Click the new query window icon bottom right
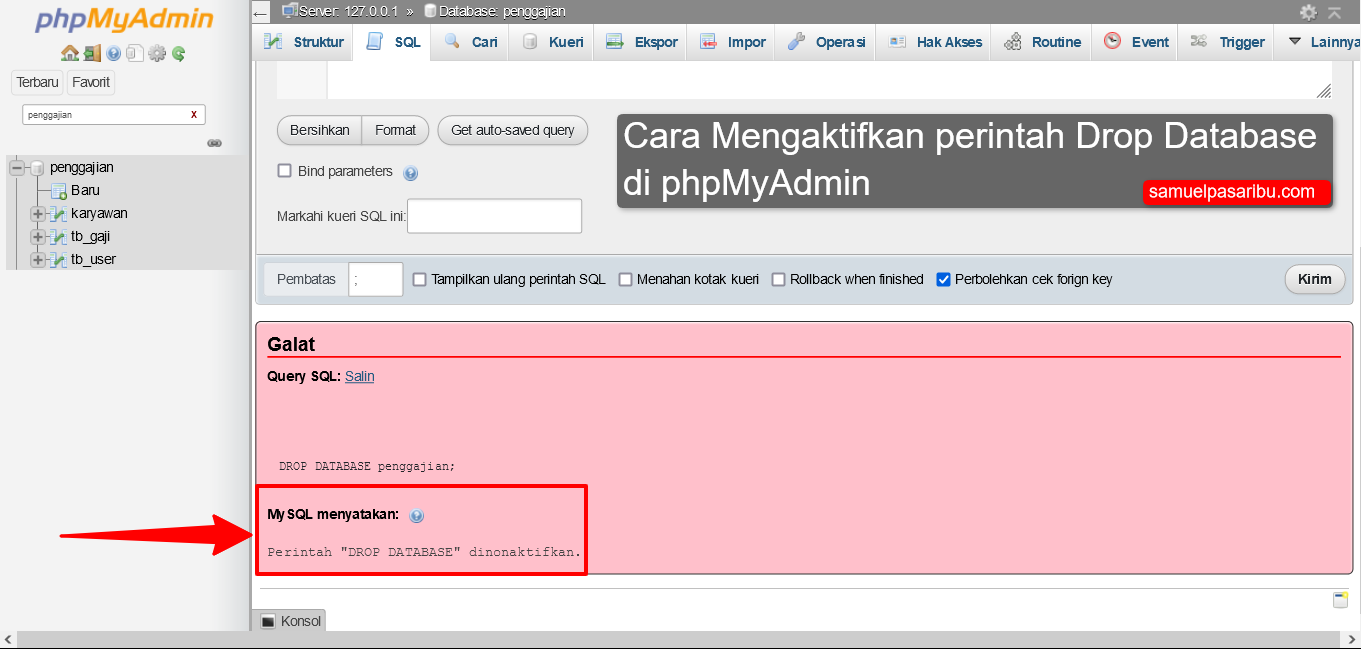 (1340, 599)
